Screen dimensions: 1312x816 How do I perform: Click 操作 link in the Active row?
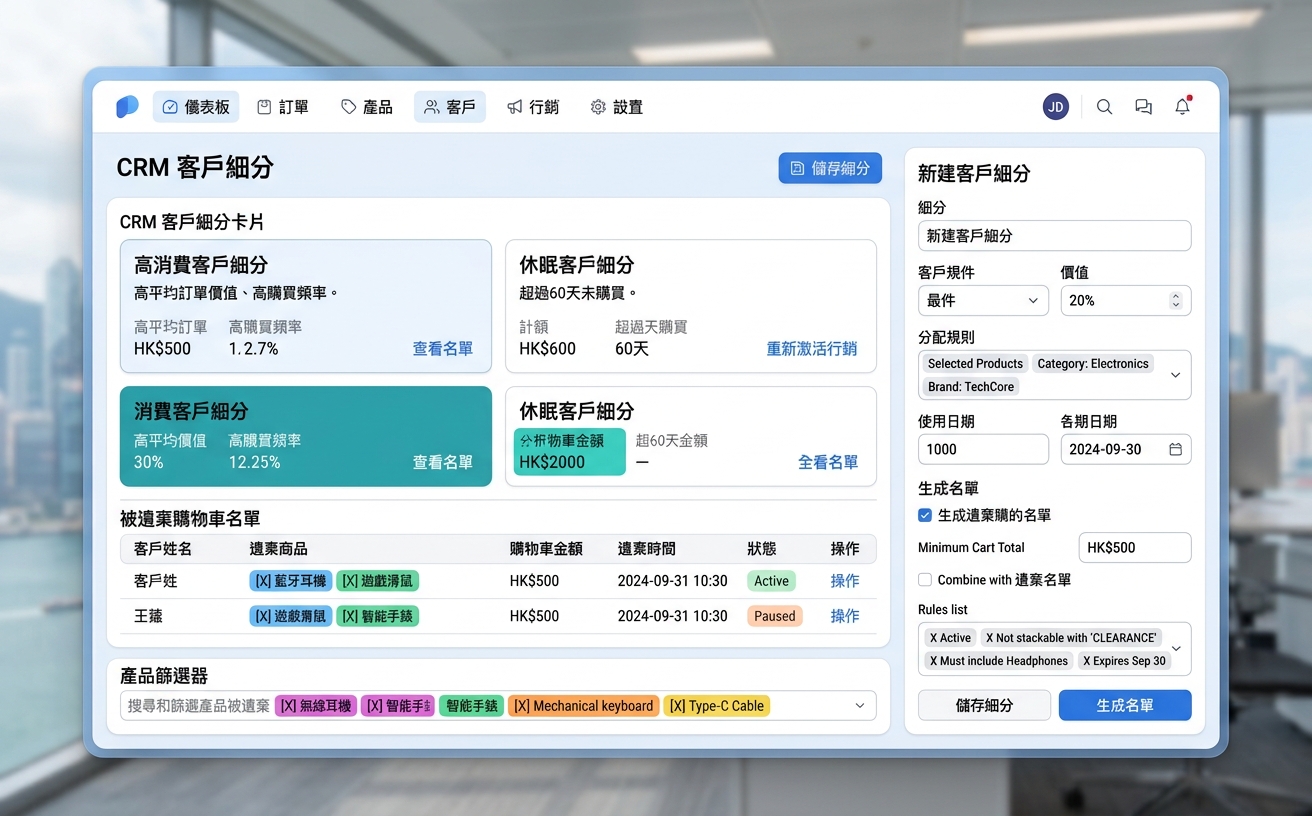click(845, 581)
